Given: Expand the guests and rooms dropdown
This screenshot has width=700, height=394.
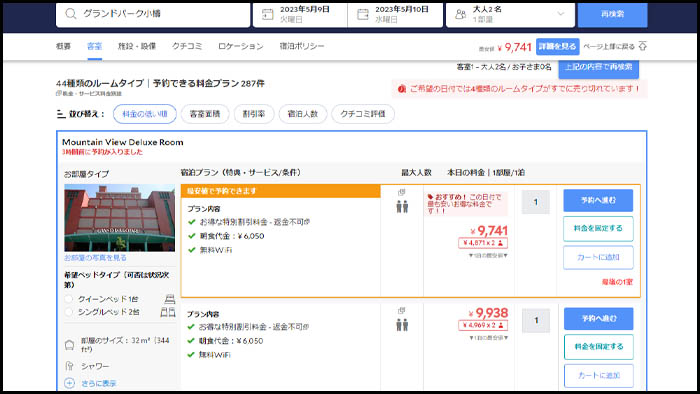Looking at the screenshot, I should 560,14.
